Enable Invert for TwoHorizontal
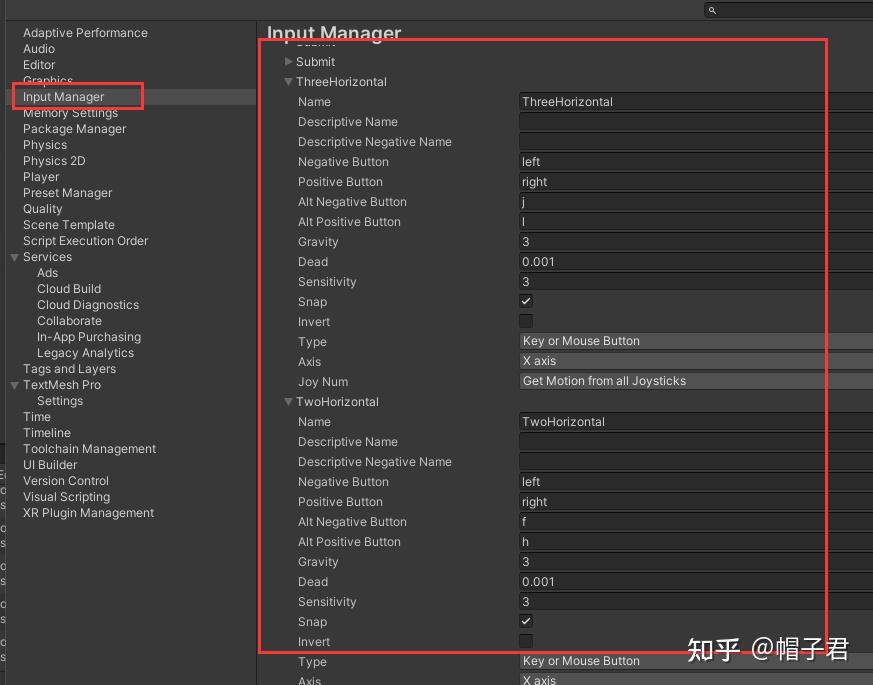The height and width of the screenshot is (685, 873). point(524,641)
